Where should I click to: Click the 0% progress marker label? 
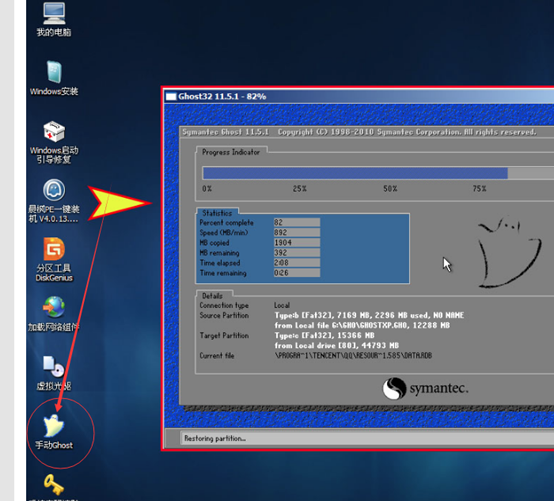click(207, 189)
